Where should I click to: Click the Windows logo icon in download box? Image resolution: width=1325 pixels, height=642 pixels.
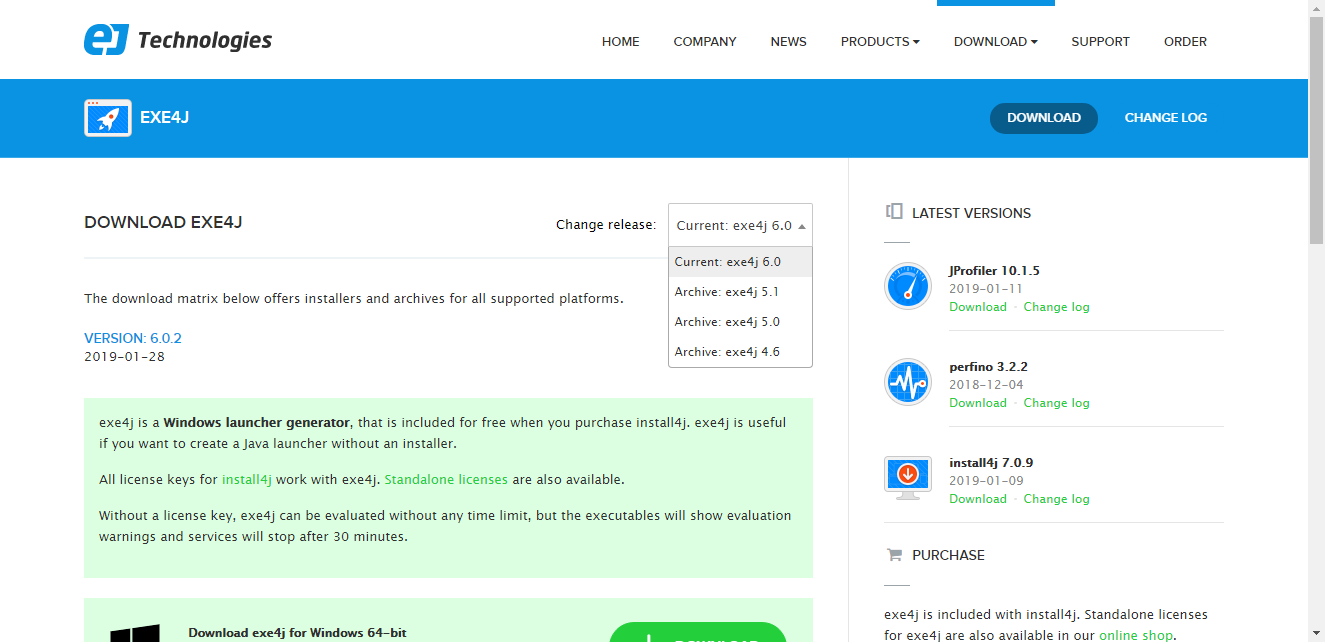point(135,632)
